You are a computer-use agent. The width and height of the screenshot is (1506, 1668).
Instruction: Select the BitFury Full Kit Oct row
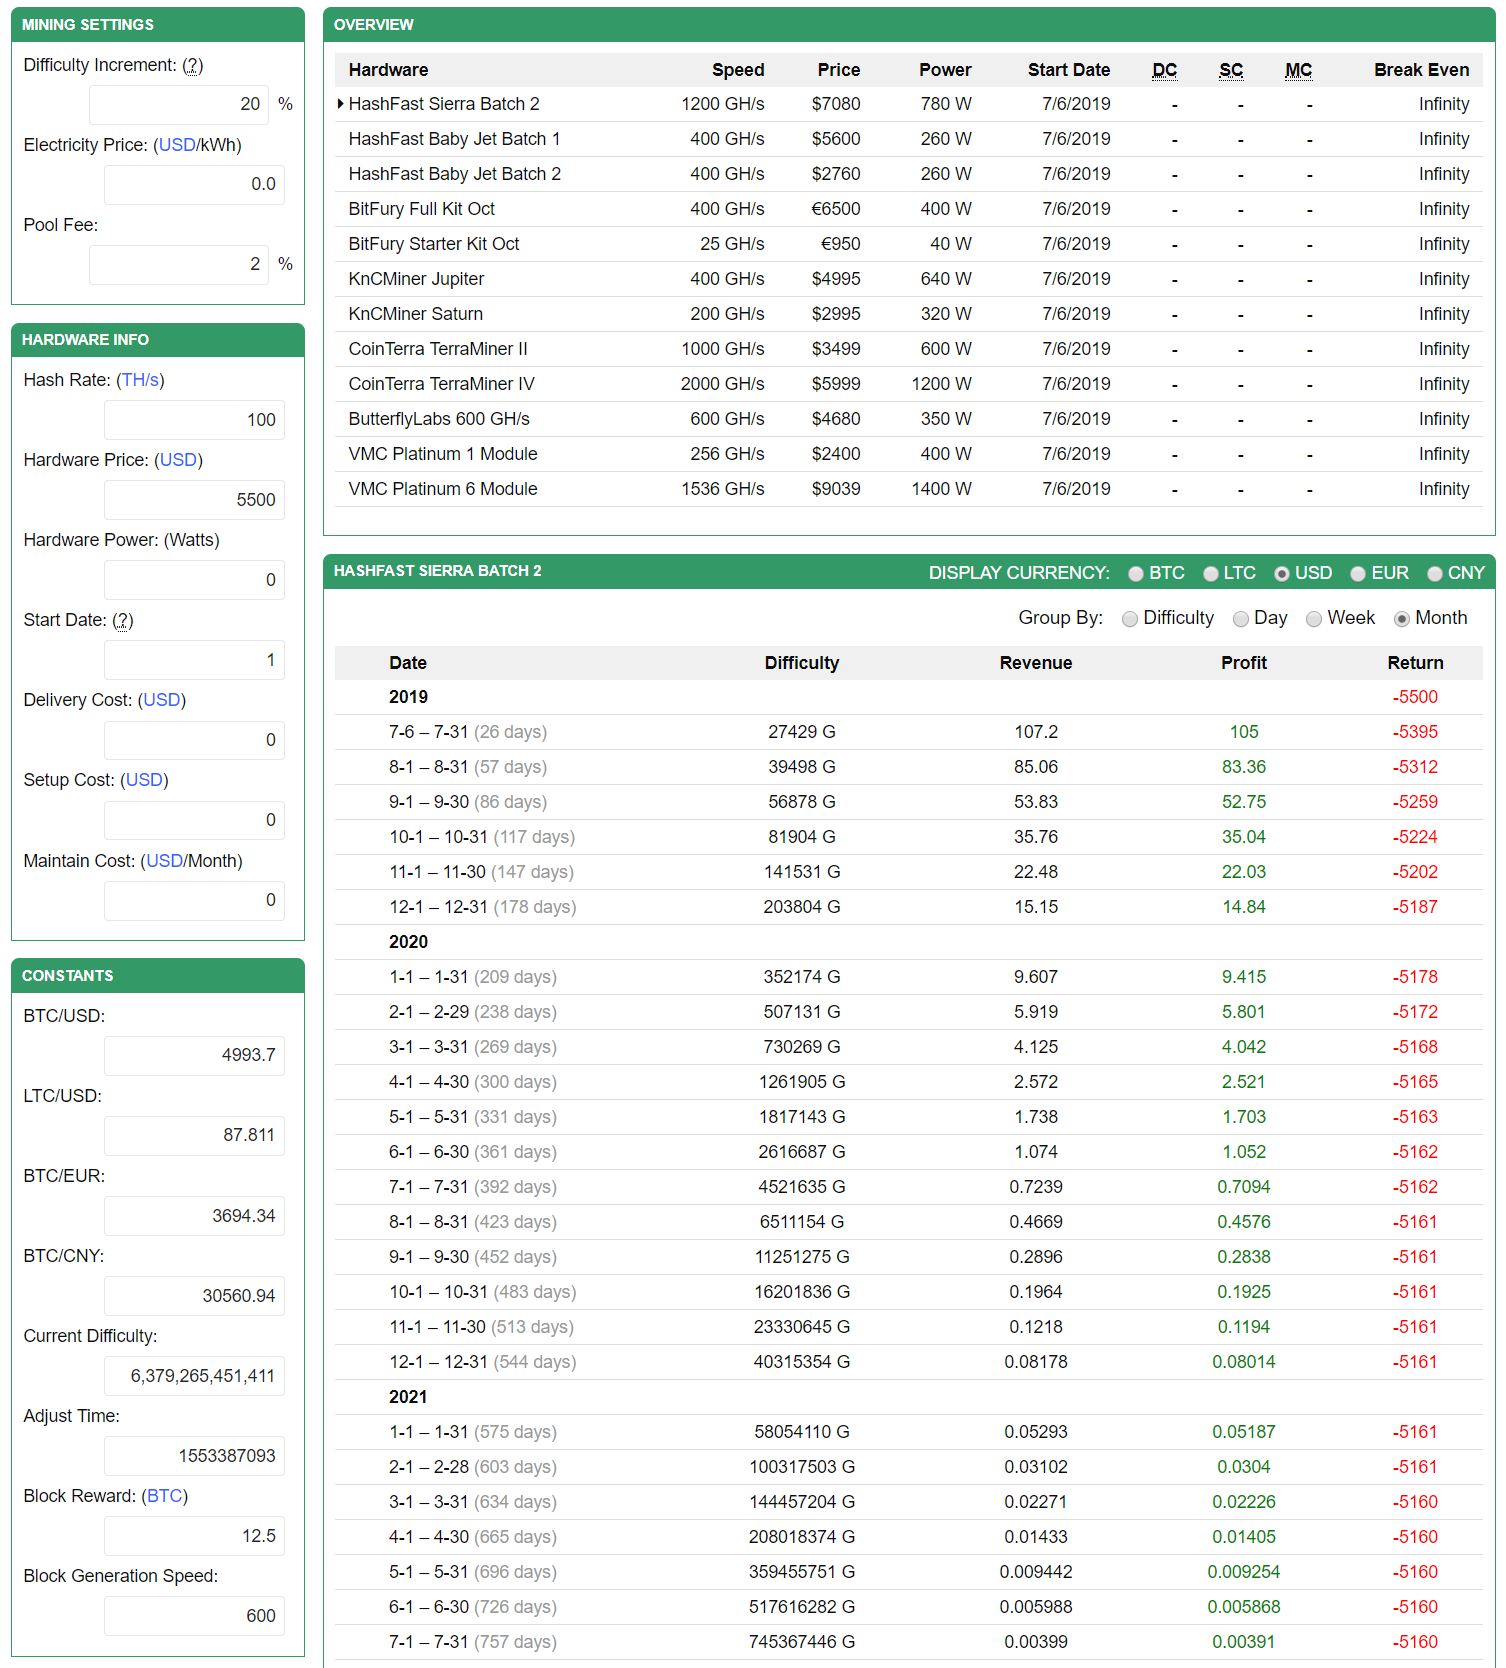tap(909, 209)
